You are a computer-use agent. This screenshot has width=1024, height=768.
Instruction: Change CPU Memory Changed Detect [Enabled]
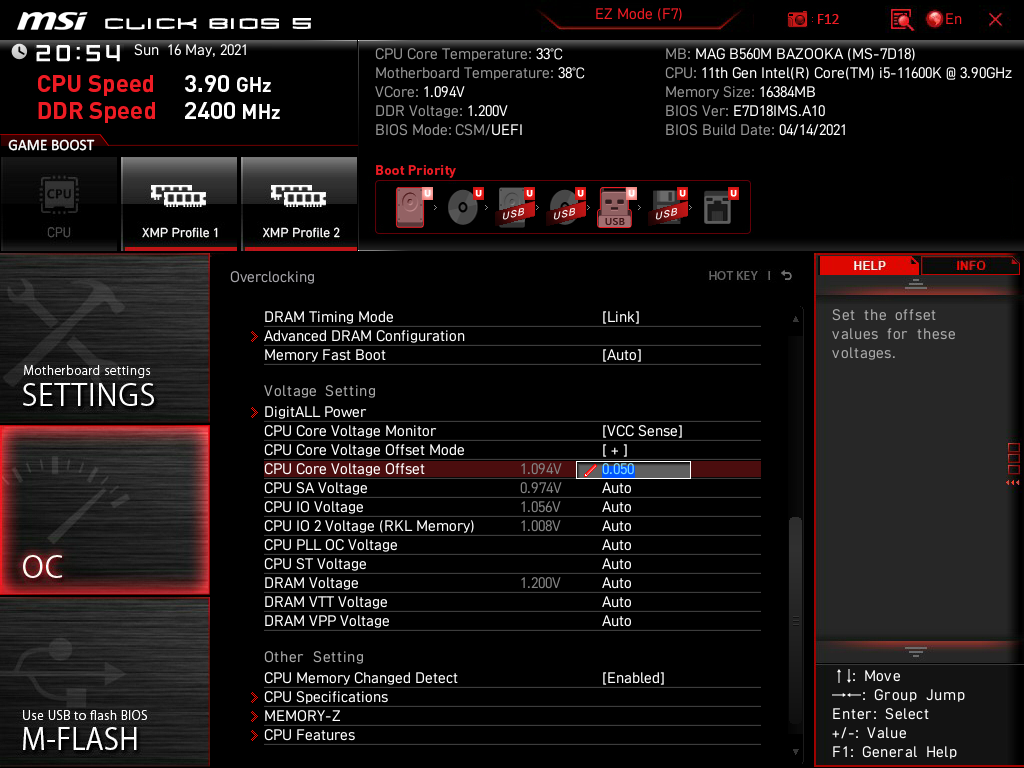(633, 678)
